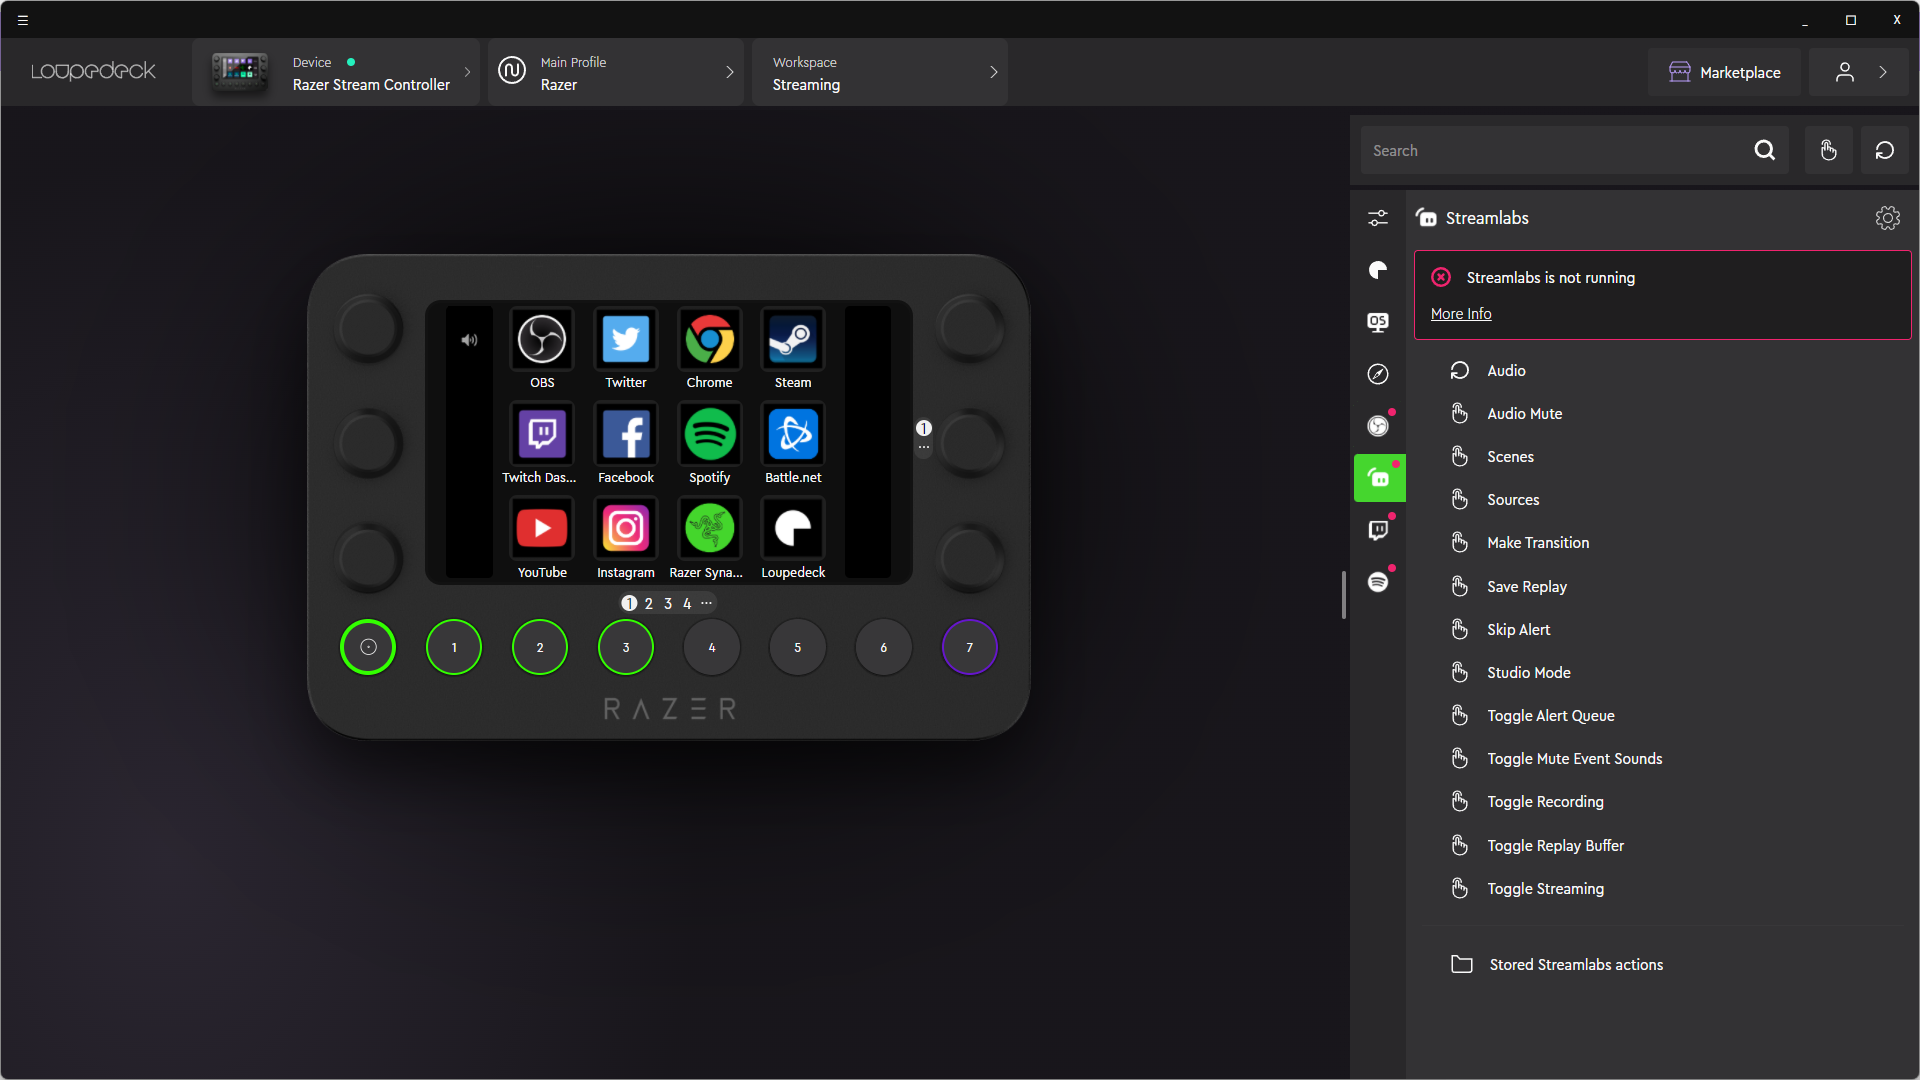Viewport: 1920px width, 1080px height.
Task: Select the Razer Synapse touch button
Action: pos(709,530)
